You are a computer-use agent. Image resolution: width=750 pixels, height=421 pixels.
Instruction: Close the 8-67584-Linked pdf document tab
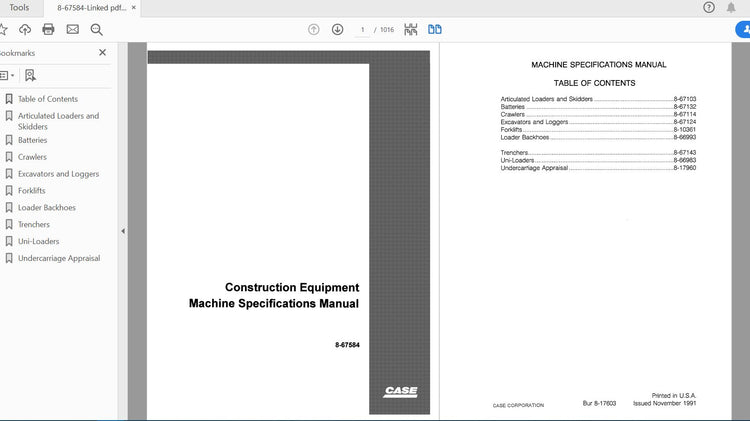click(x=134, y=8)
